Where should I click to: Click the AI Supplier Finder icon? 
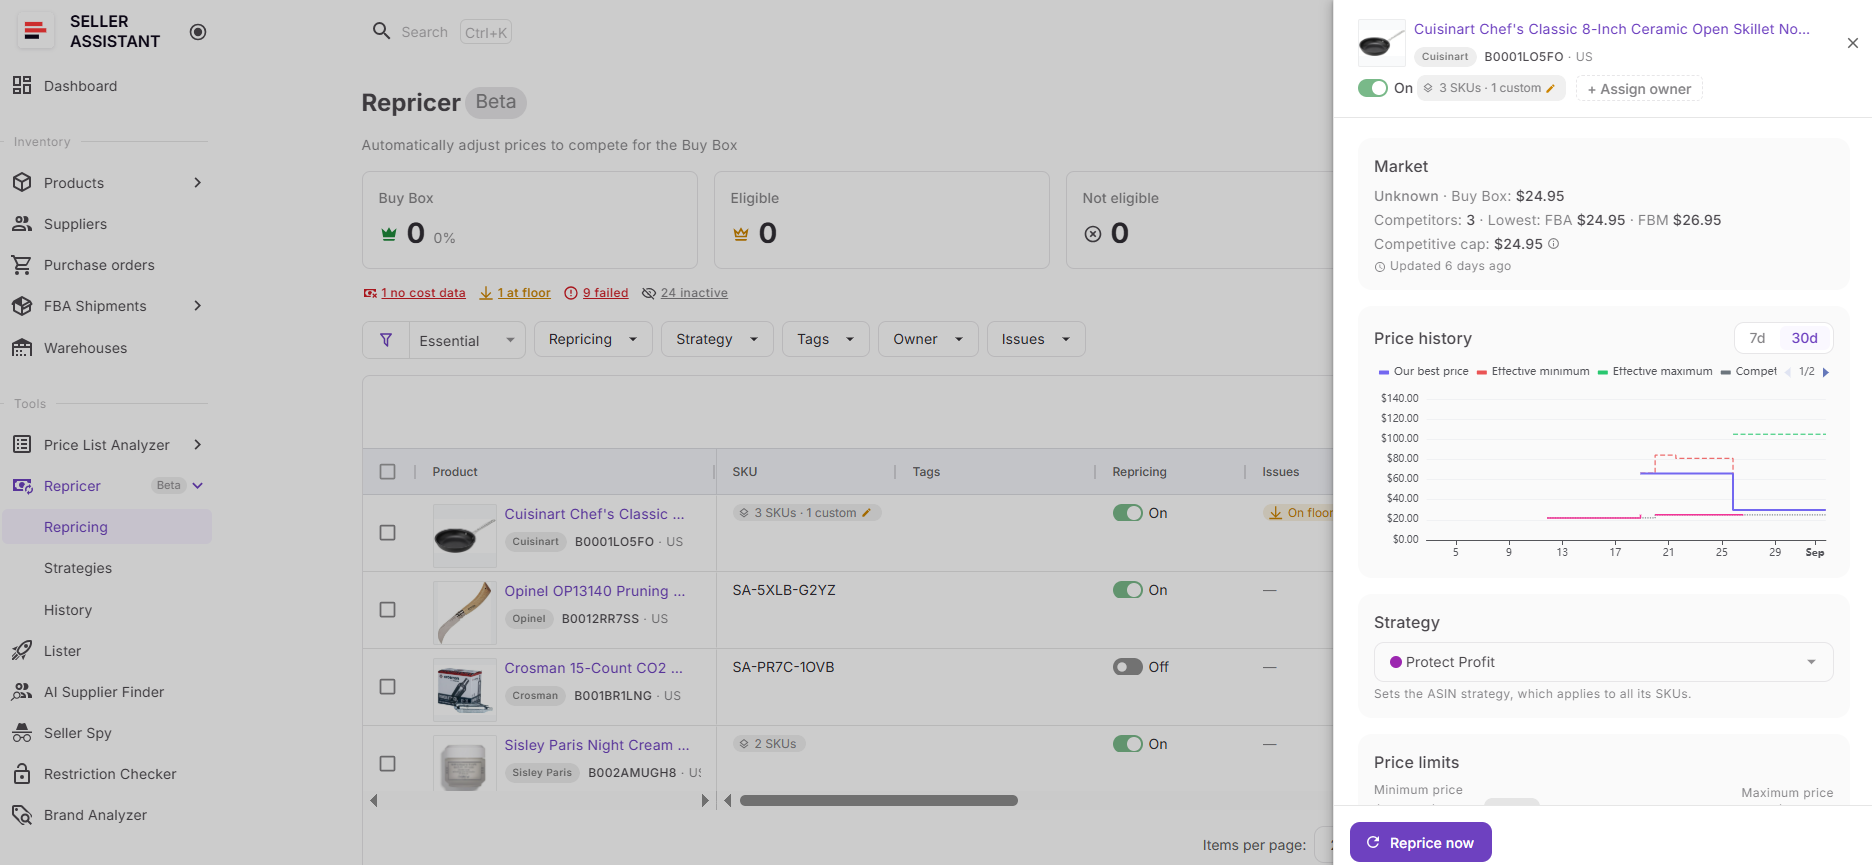tap(22, 692)
